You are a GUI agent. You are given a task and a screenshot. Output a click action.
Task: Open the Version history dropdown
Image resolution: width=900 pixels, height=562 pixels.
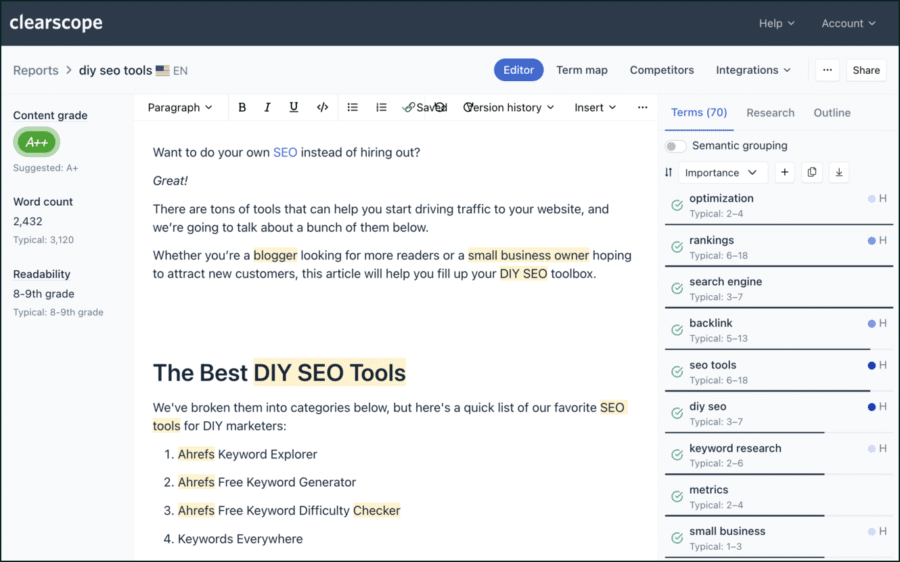point(509,107)
